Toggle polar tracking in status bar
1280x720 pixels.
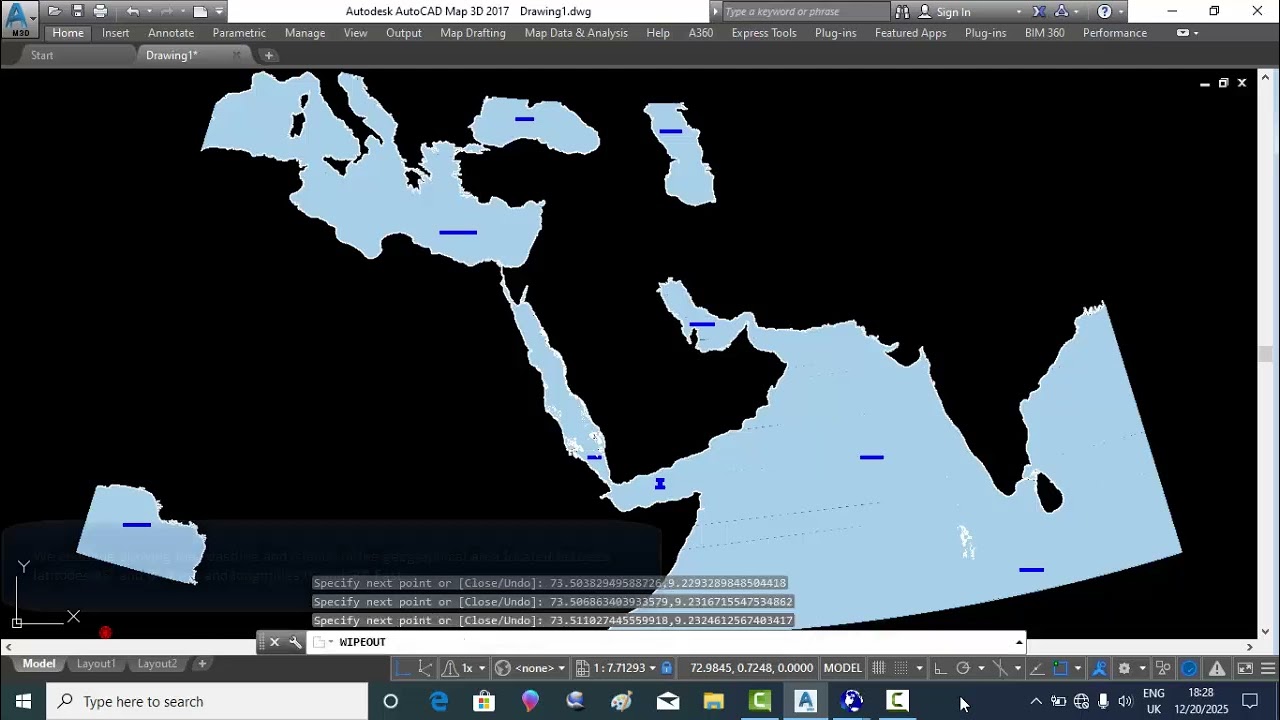(x=963, y=668)
